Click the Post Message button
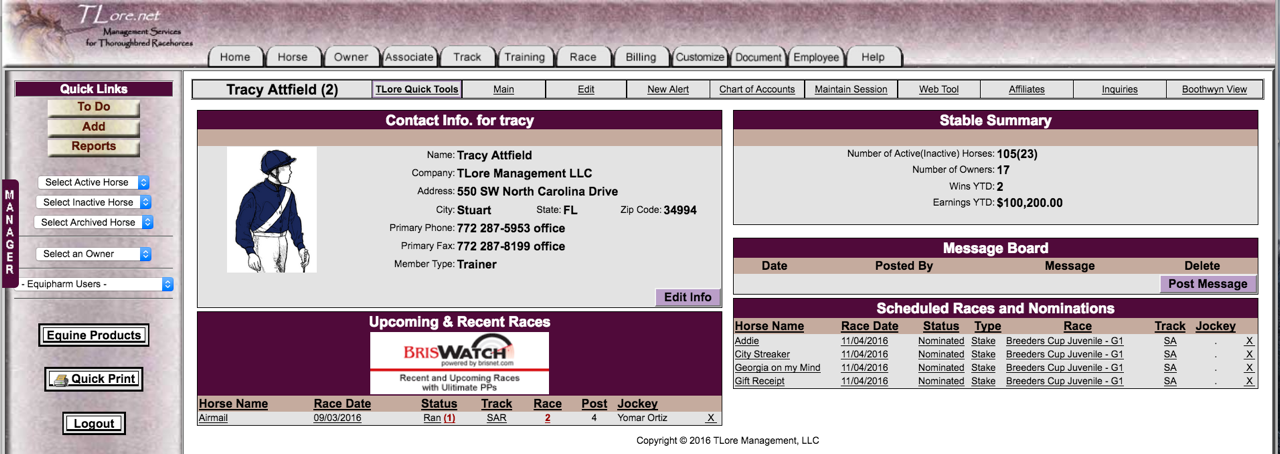This screenshot has height=454, width=1280. [x=1208, y=284]
